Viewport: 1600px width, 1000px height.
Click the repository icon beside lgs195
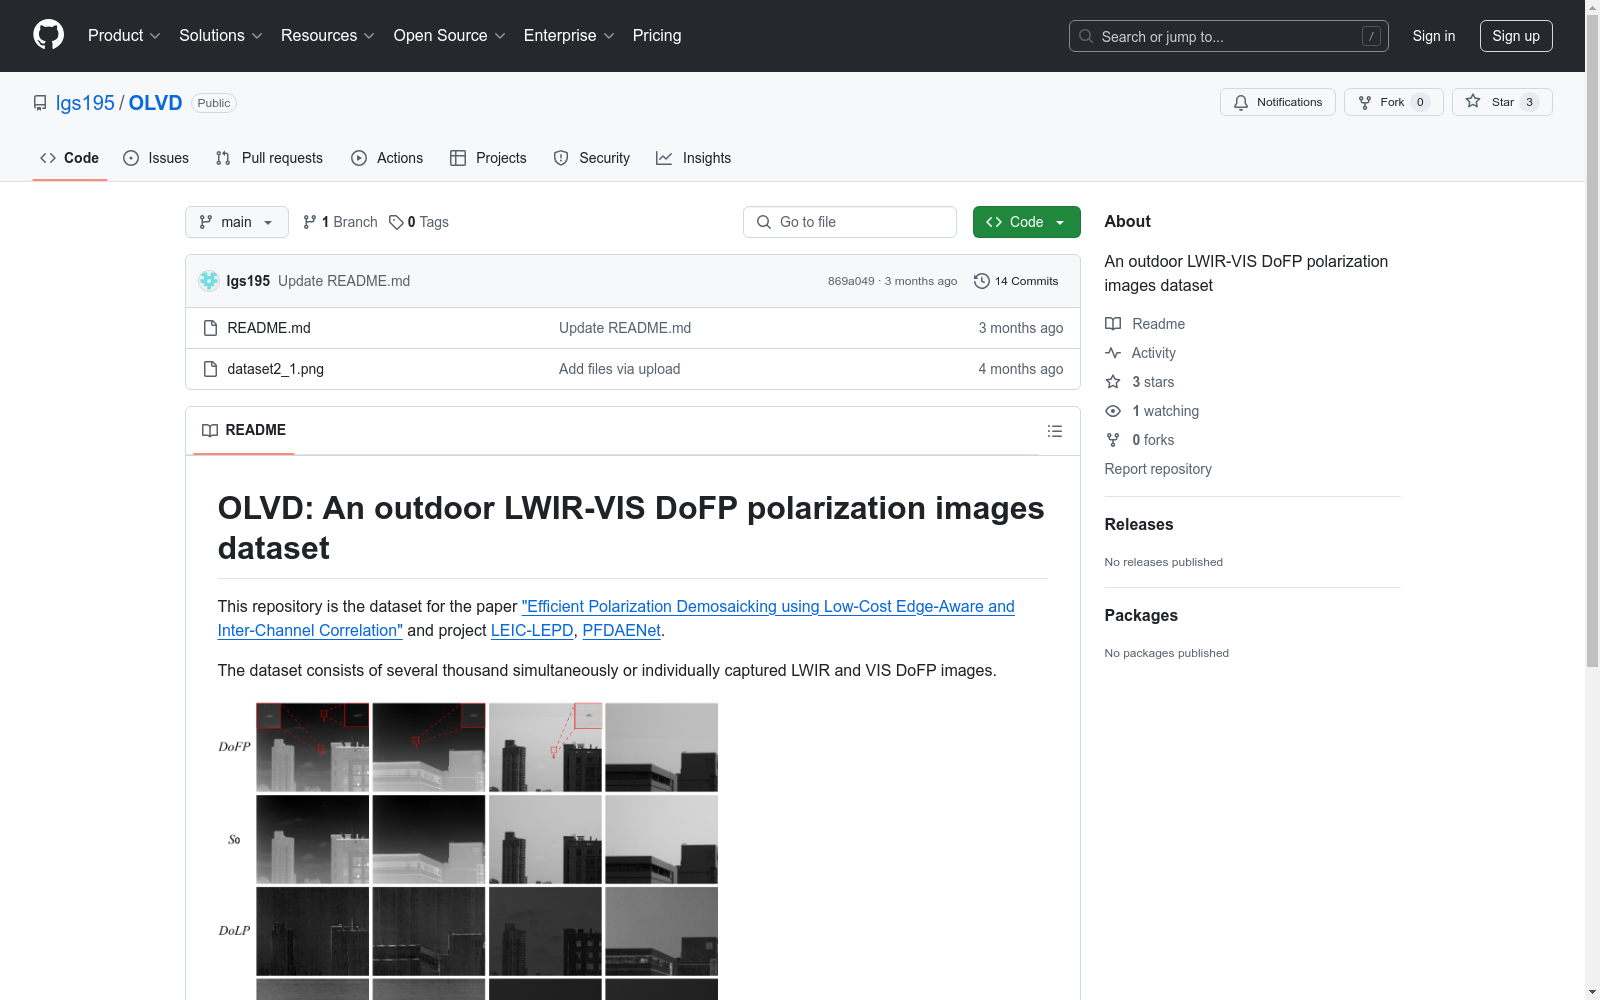[40, 103]
